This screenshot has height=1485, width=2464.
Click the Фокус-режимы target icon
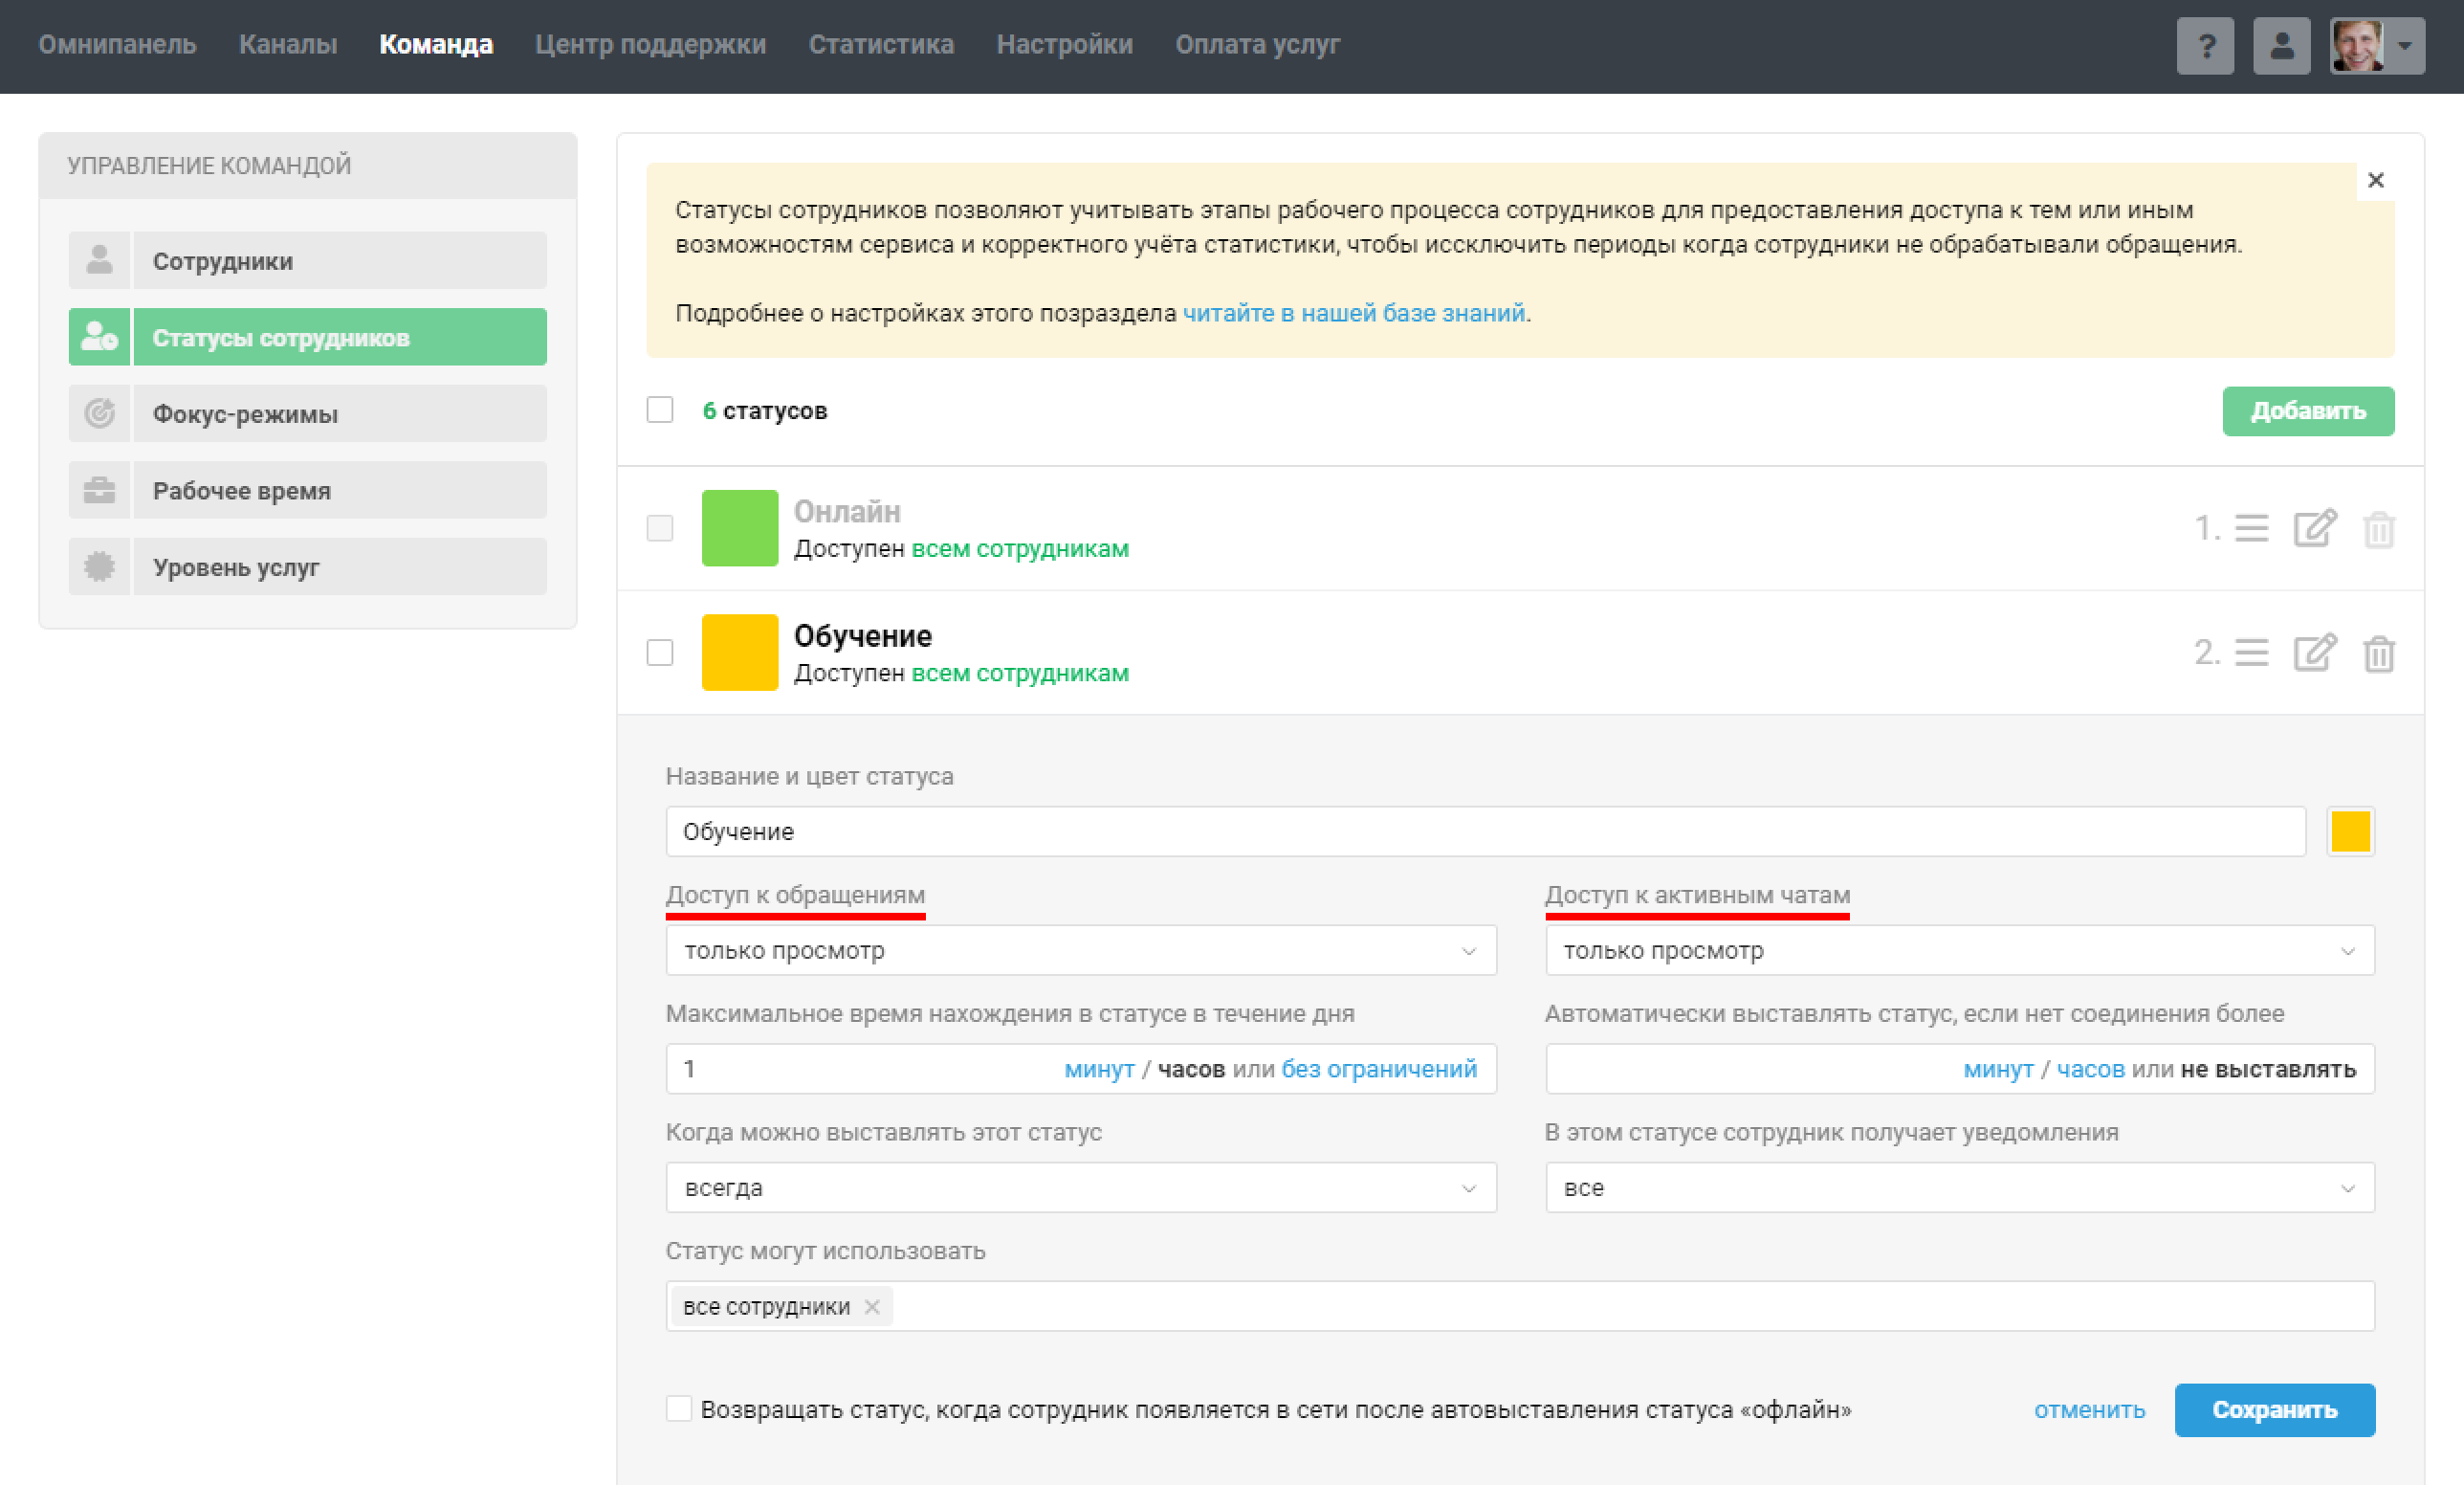99,414
